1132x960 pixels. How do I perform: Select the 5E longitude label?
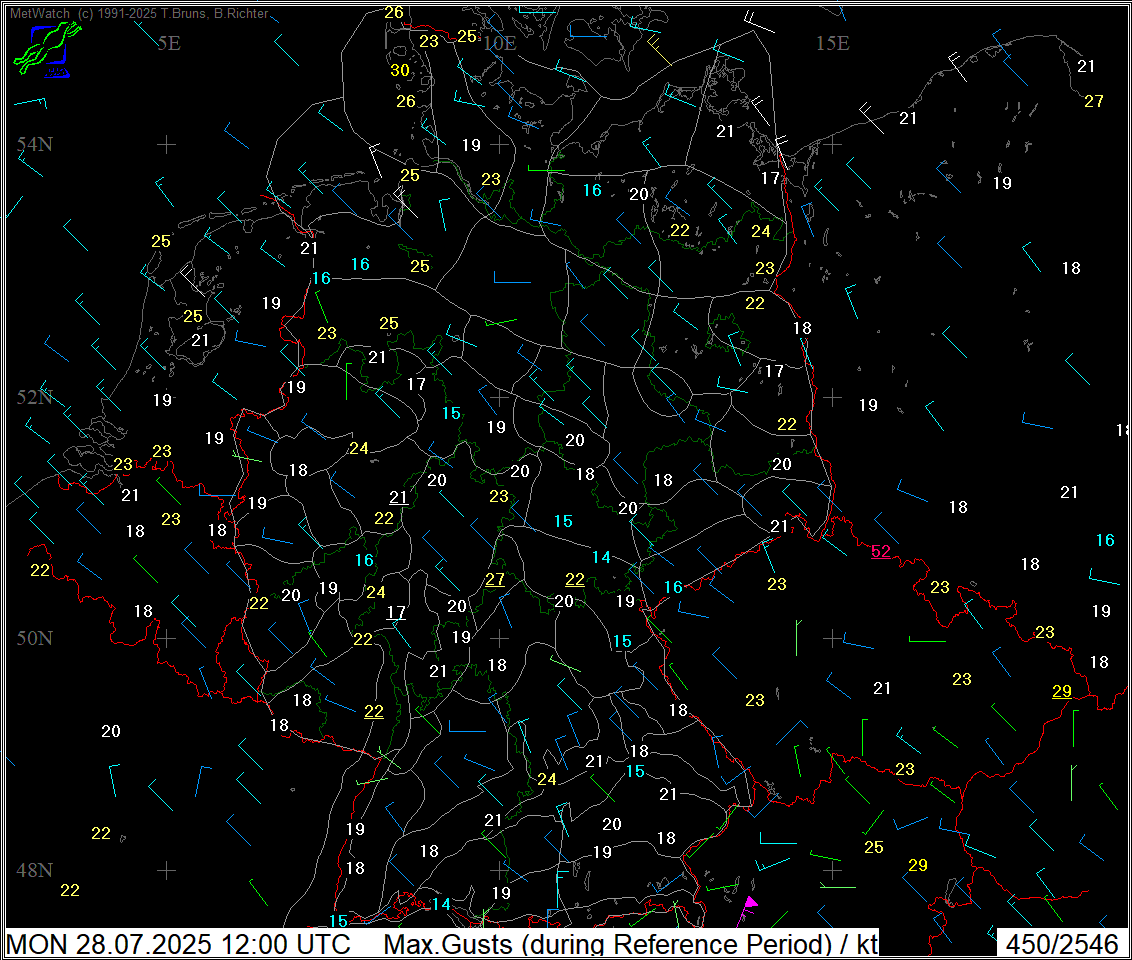pyautogui.click(x=169, y=43)
